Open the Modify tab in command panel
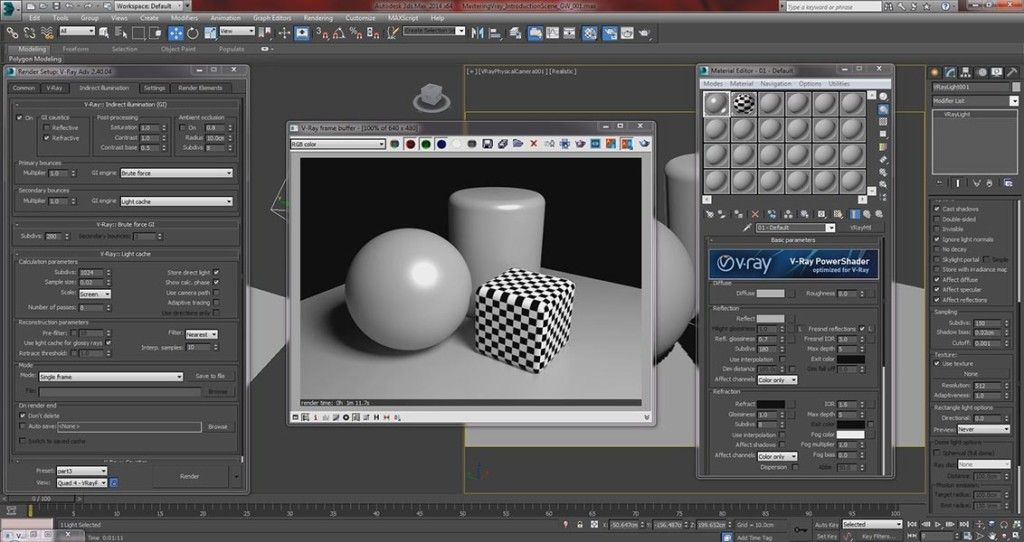Viewport: 1024px width, 542px height. click(948, 72)
